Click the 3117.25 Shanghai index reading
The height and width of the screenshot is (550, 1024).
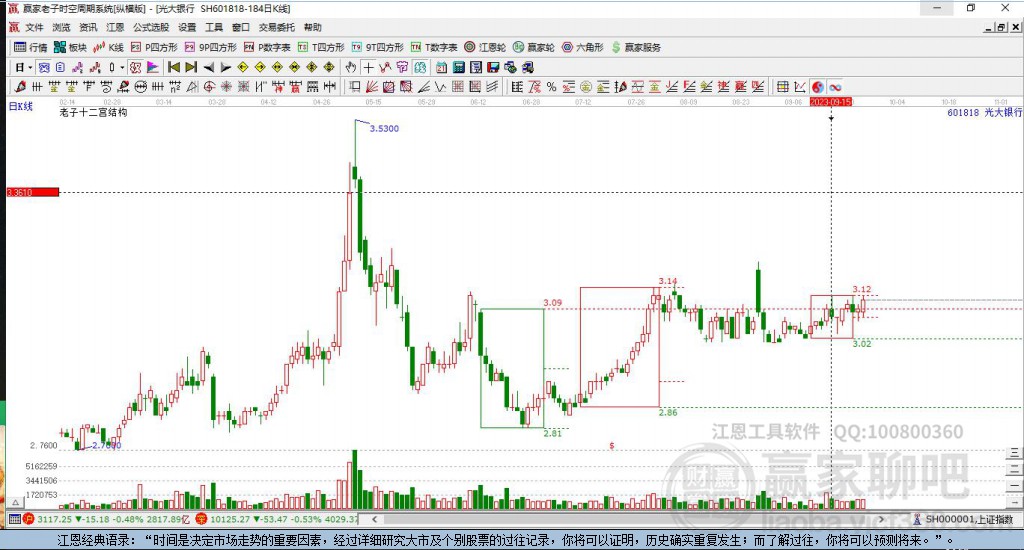pos(54,519)
